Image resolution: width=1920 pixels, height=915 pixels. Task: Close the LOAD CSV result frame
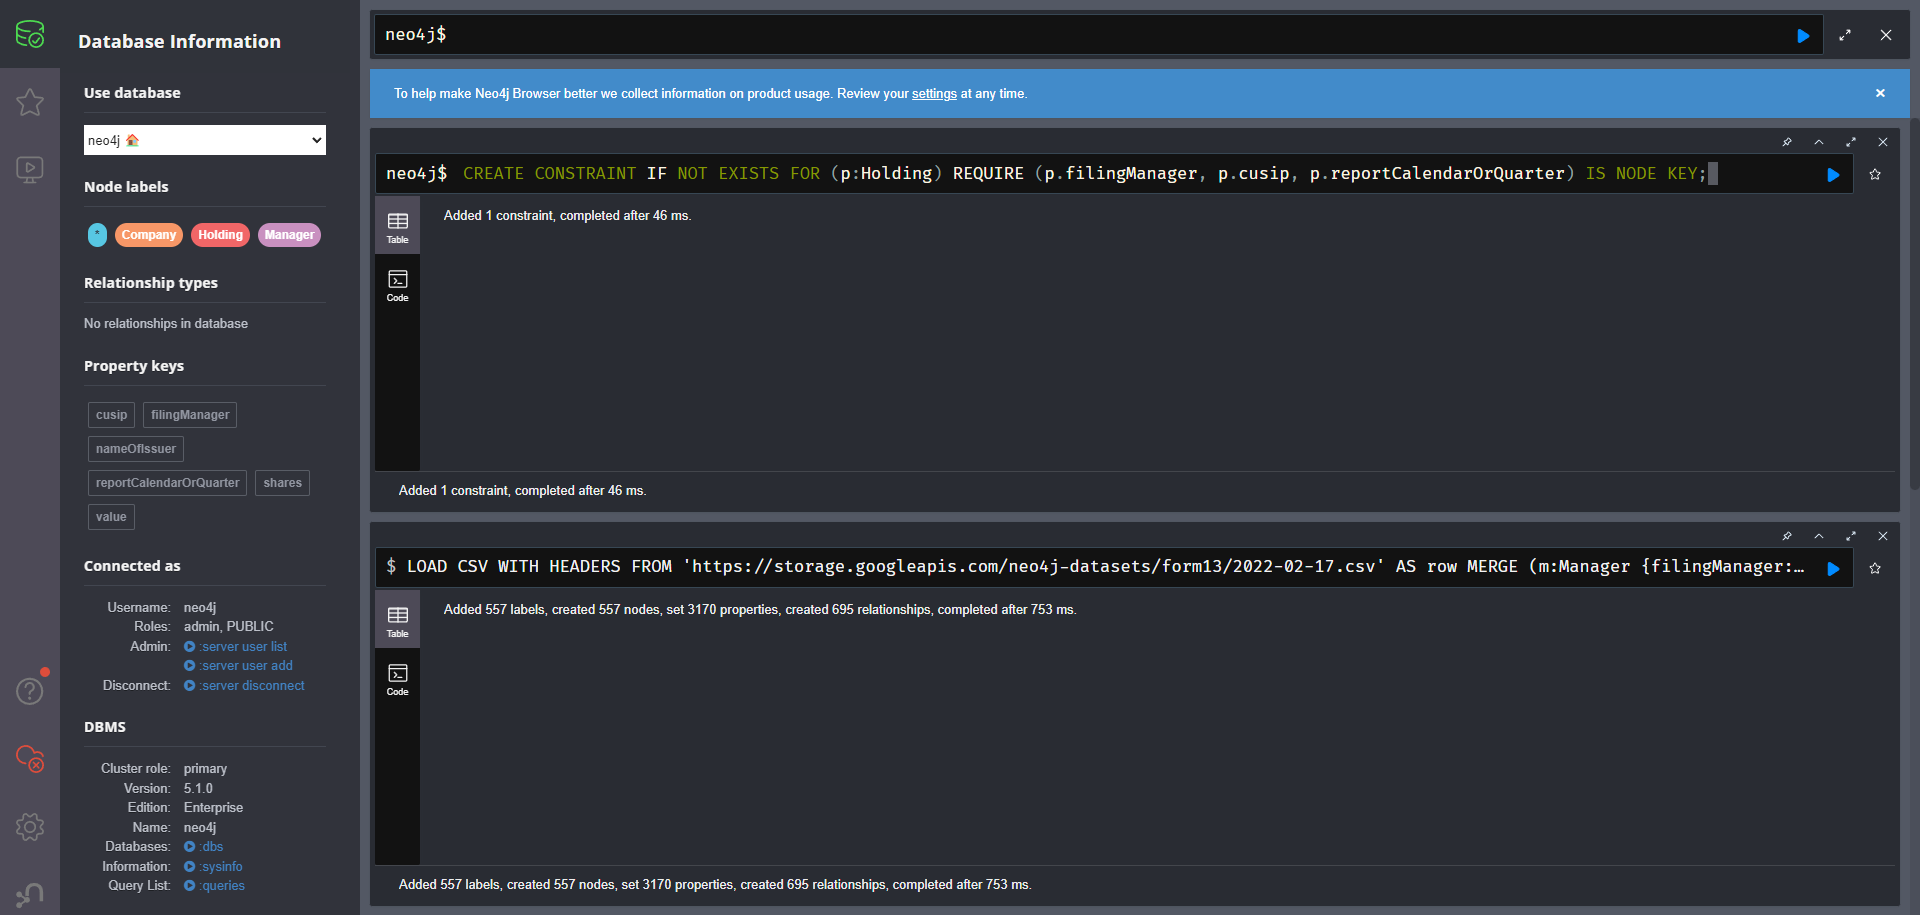1883,536
